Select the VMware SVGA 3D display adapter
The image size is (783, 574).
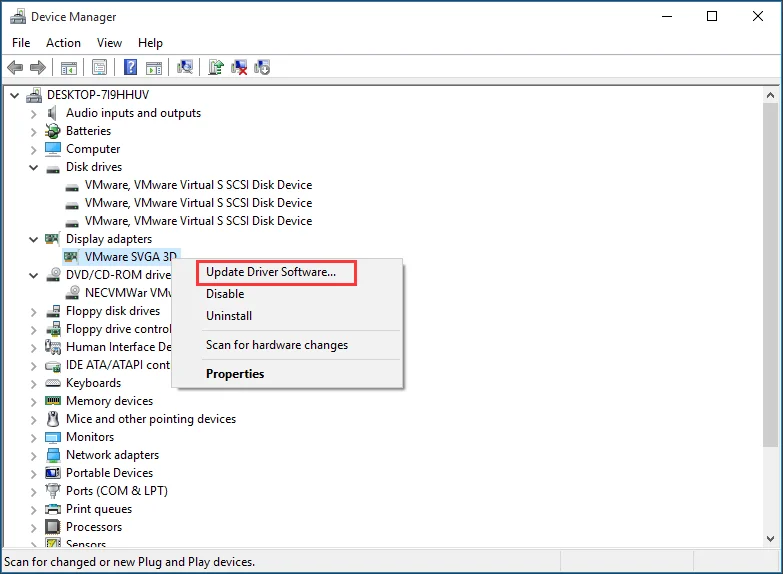pos(130,257)
